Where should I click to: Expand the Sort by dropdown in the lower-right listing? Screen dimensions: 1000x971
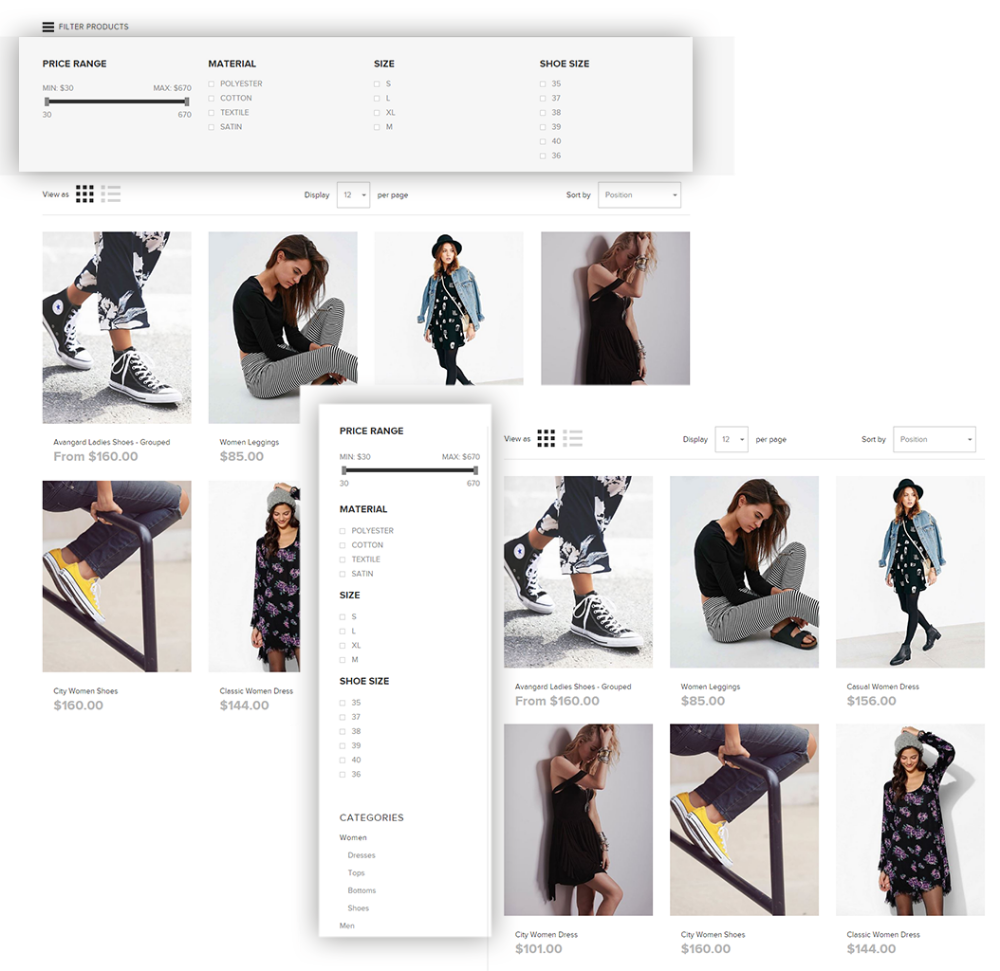[935, 439]
